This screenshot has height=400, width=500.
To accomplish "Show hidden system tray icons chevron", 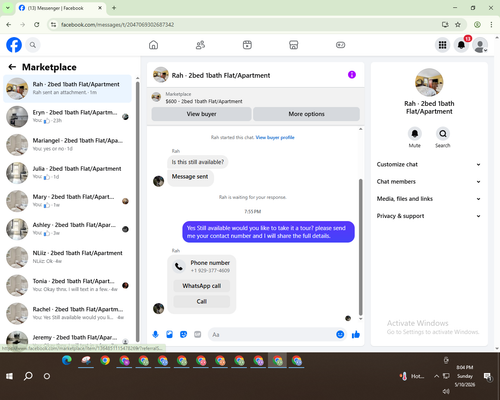I will coord(436,376).
